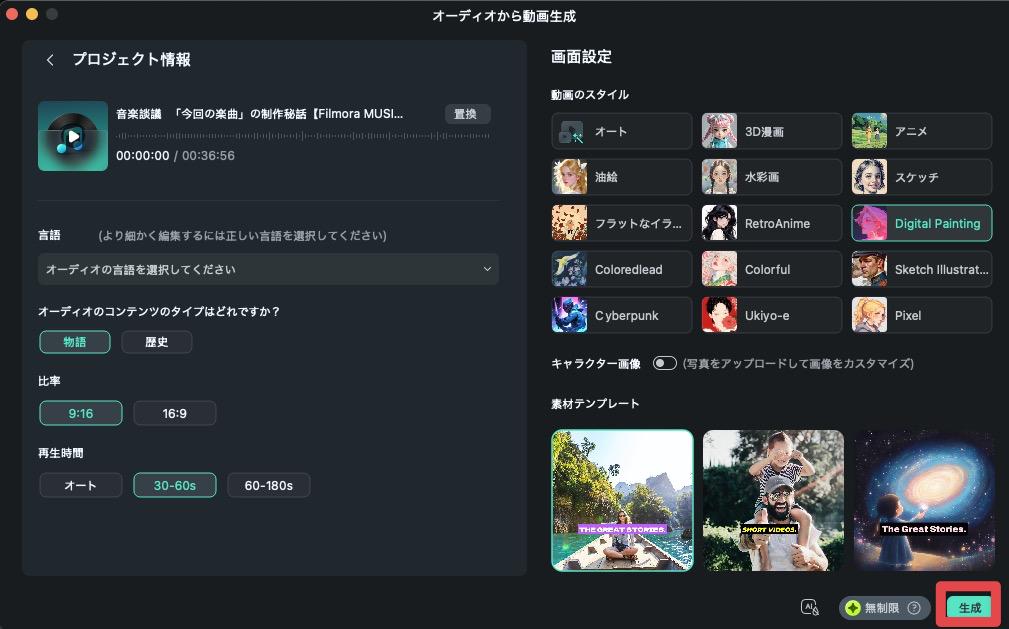Viewport: 1009px width, 629px height.
Task: Select the galaxy Great Stories template
Action: (923, 500)
